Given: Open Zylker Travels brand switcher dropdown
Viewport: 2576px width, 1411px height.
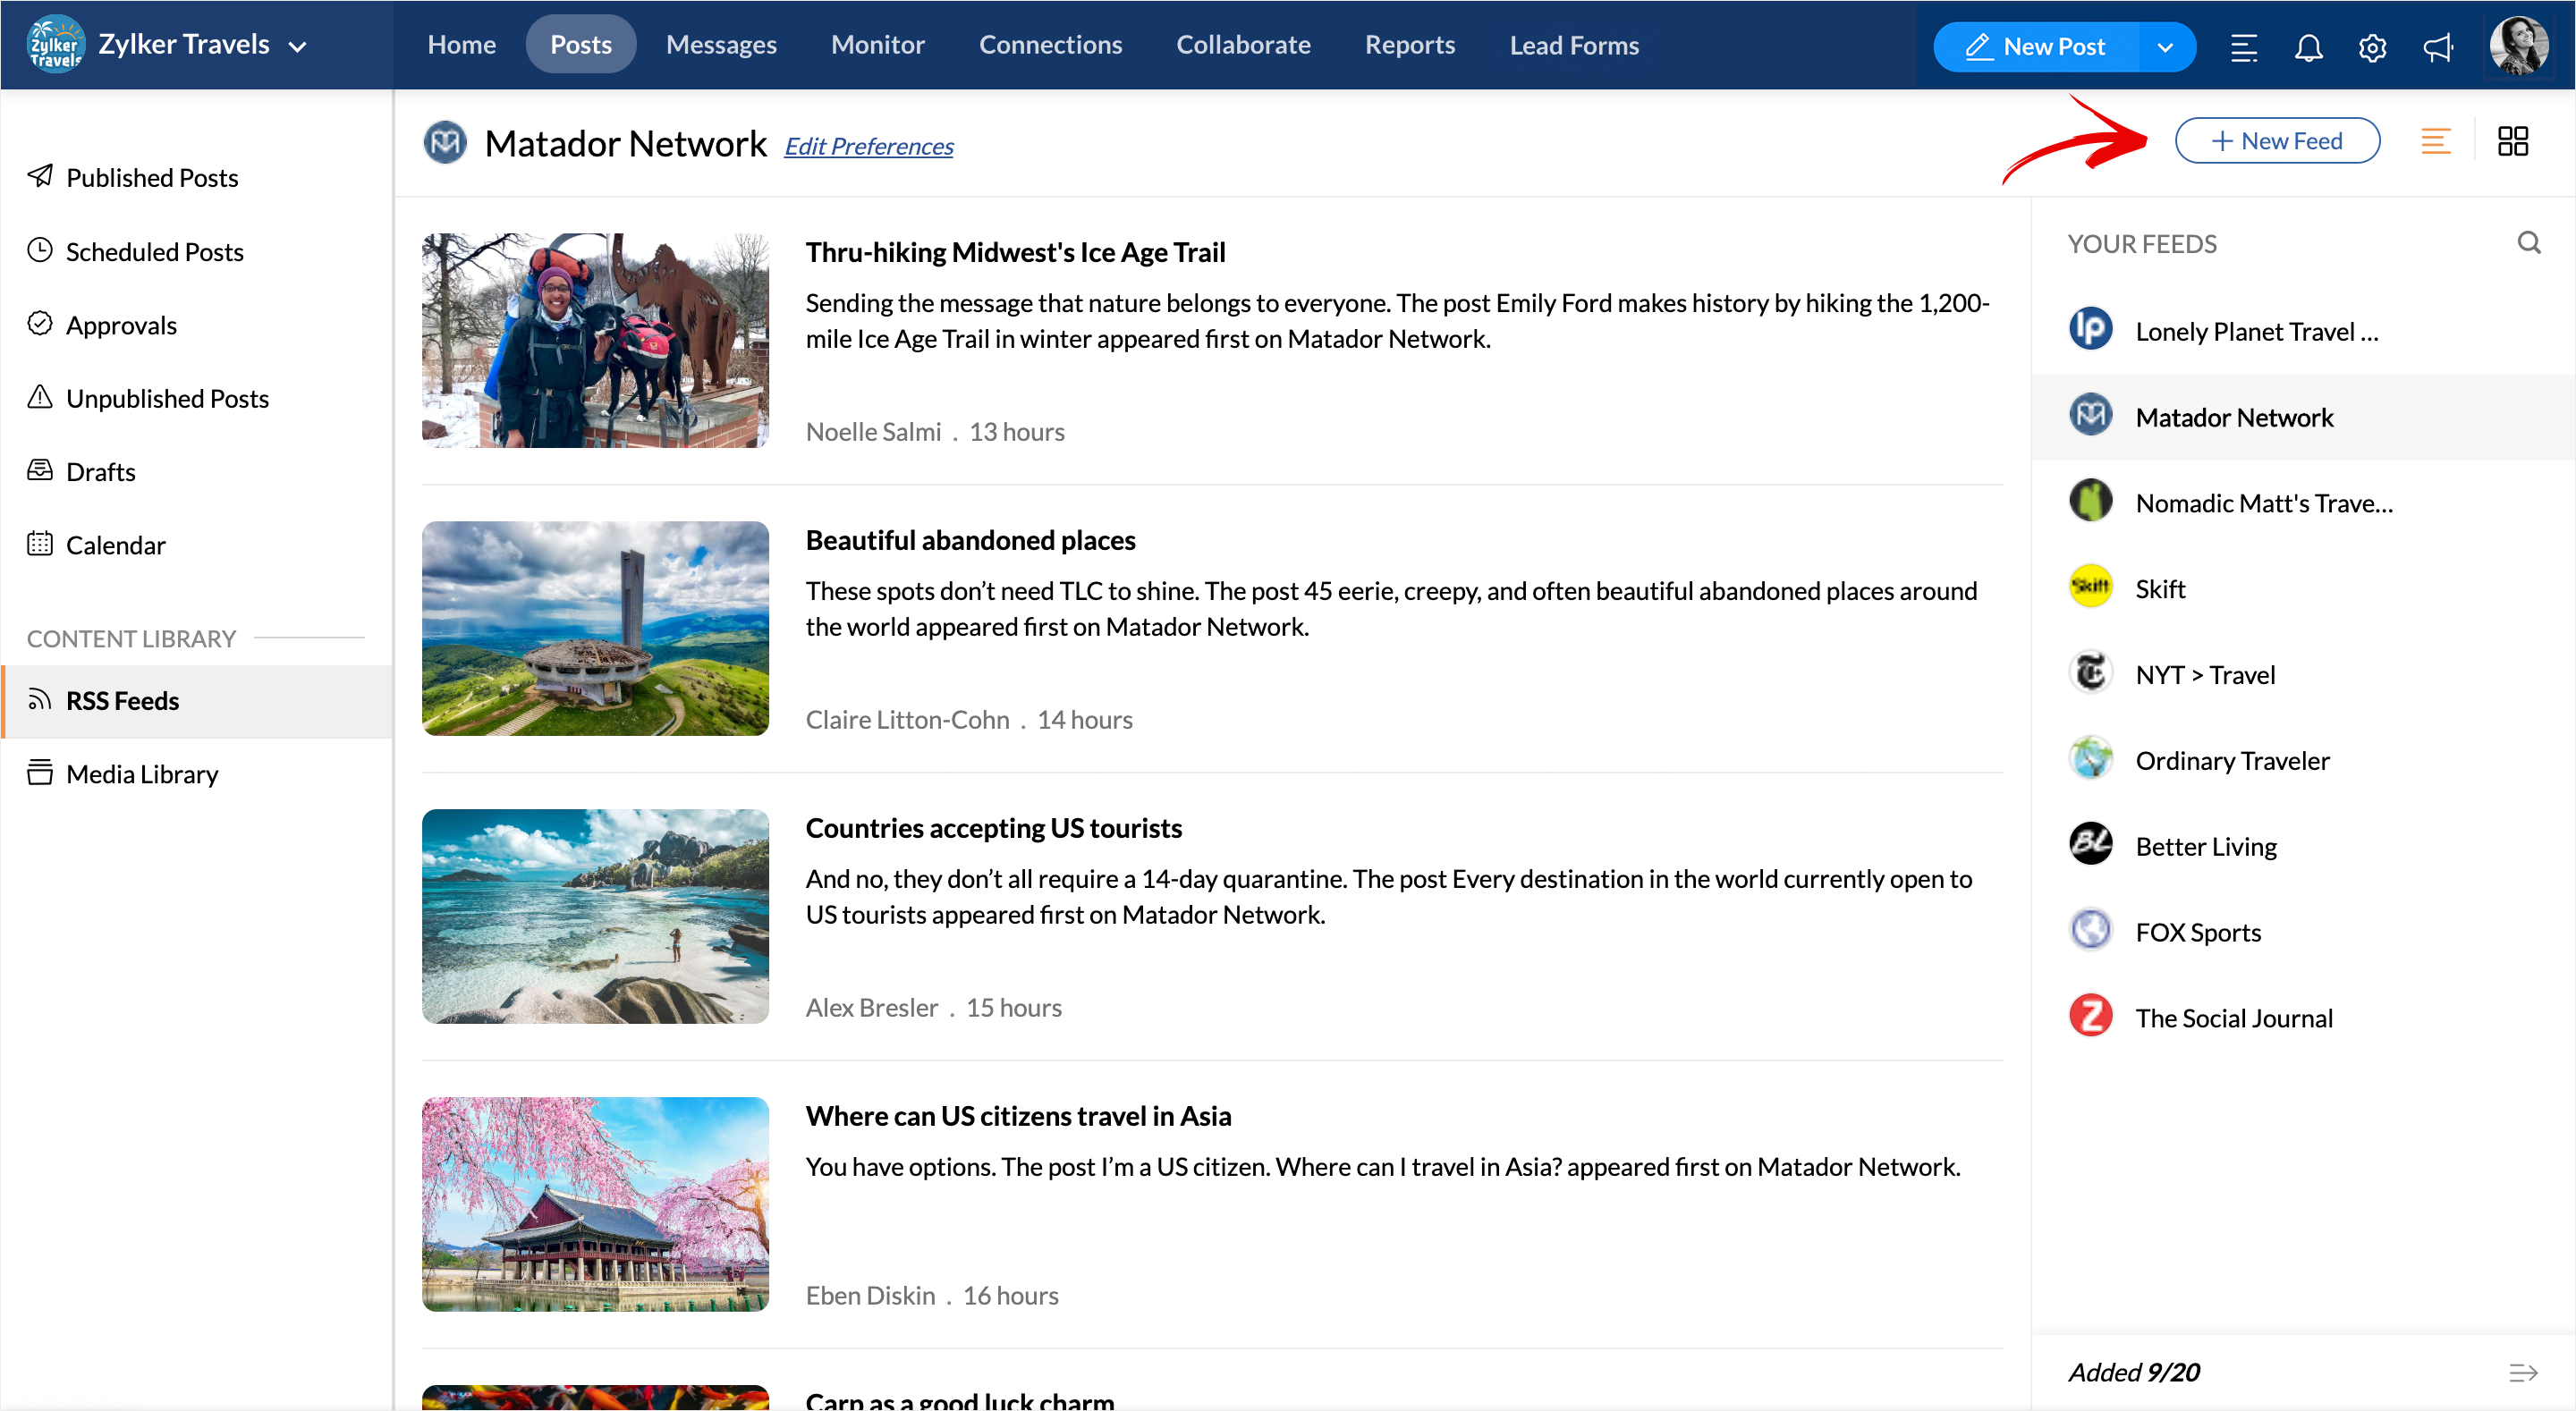Looking at the screenshot, I should (x=297, y=46).
